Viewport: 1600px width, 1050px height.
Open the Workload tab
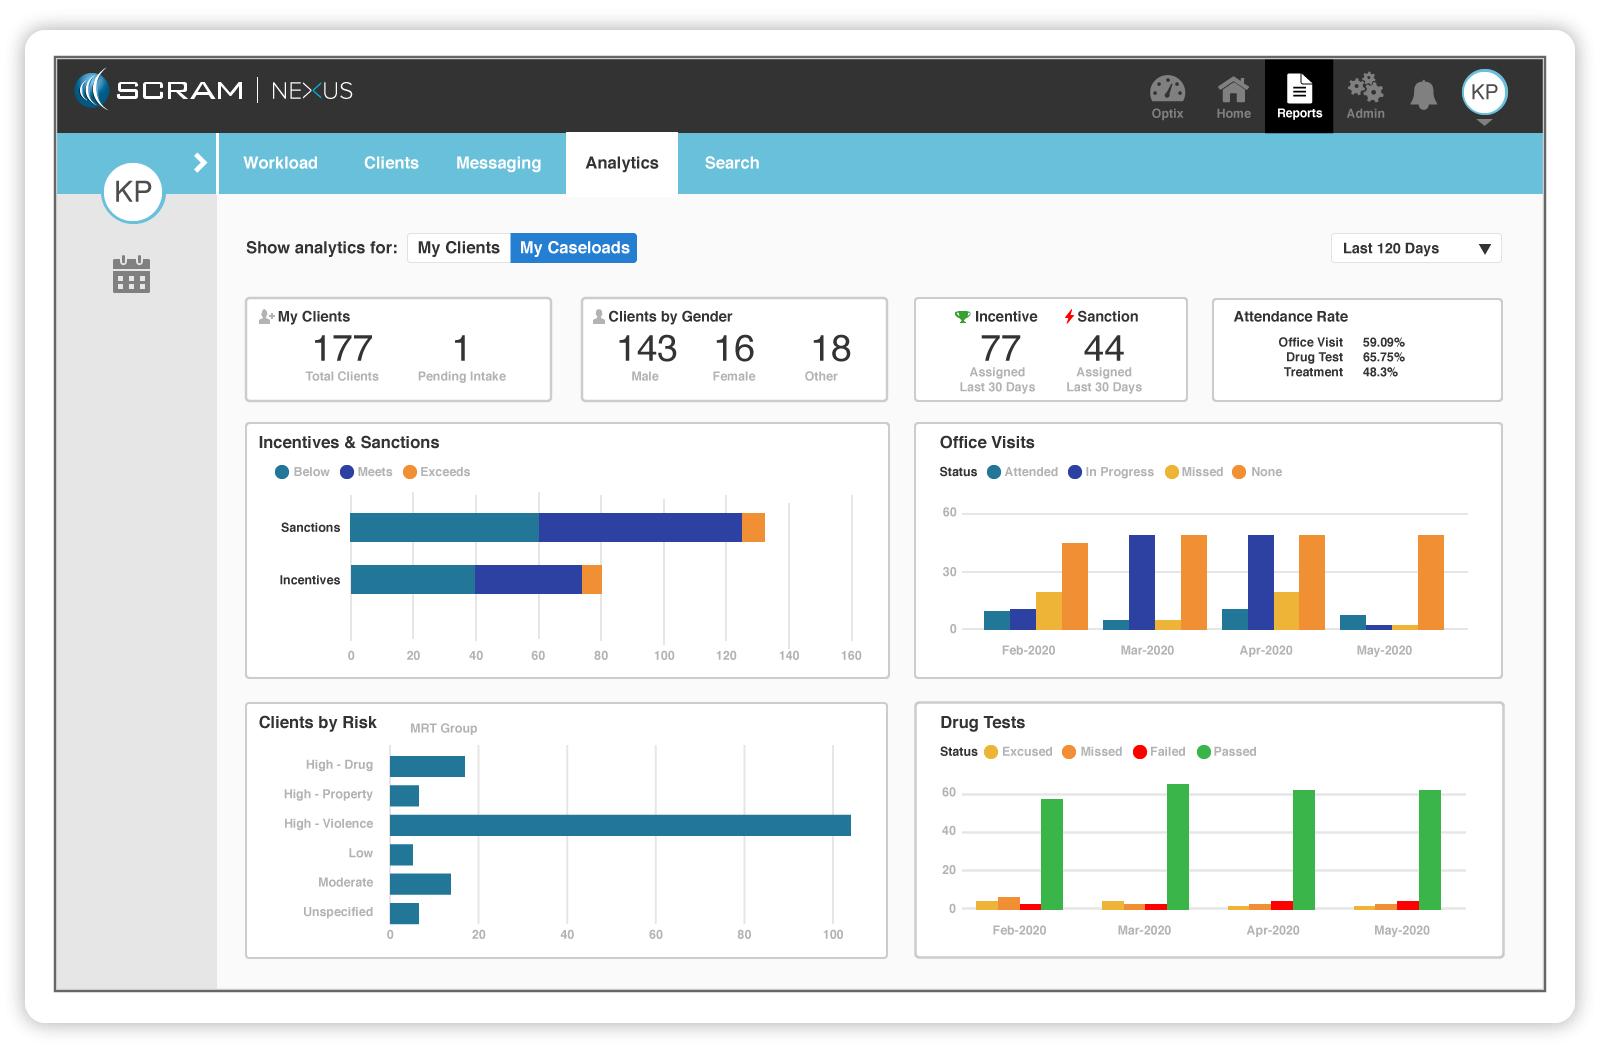[x=280, y=163]
